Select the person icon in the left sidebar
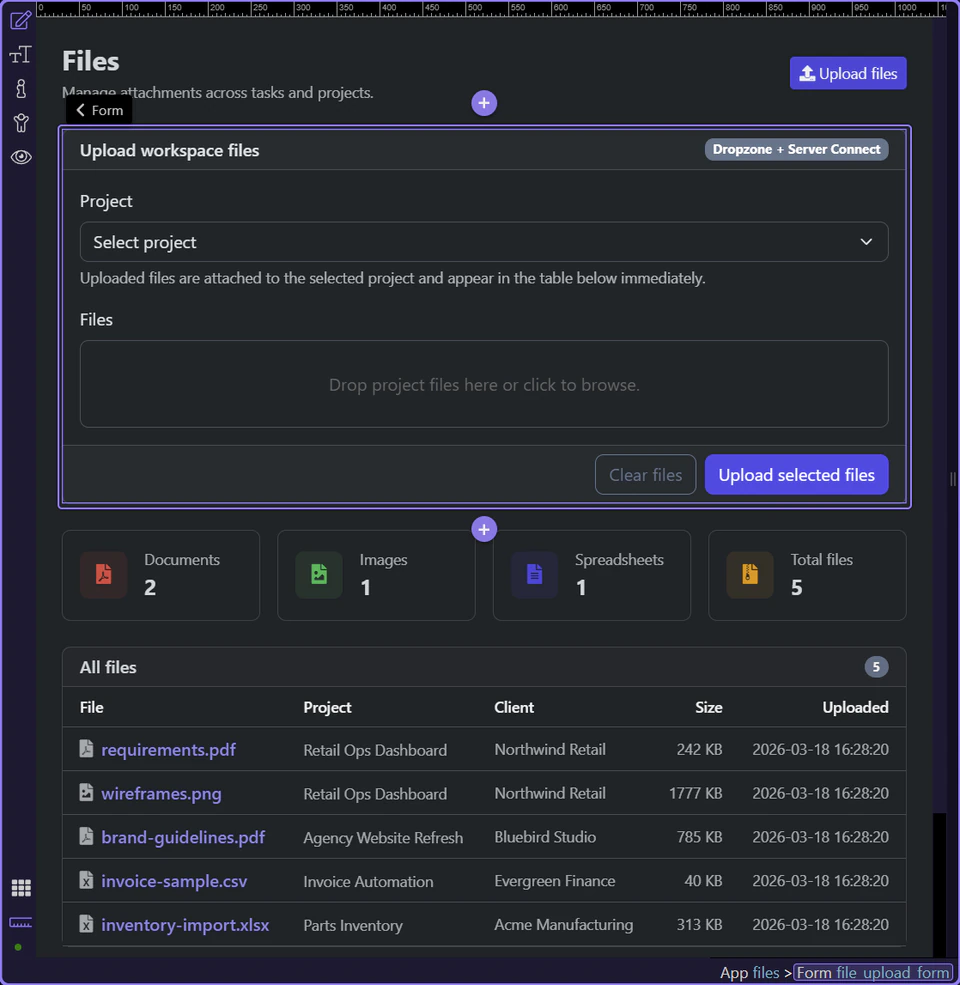 click(20, 122)
